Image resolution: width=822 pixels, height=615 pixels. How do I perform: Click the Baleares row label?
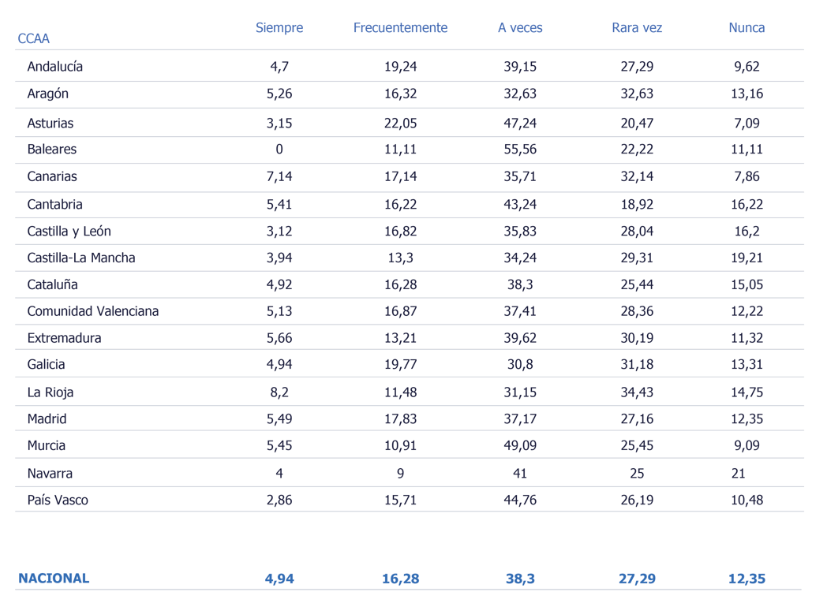point(52,149)
